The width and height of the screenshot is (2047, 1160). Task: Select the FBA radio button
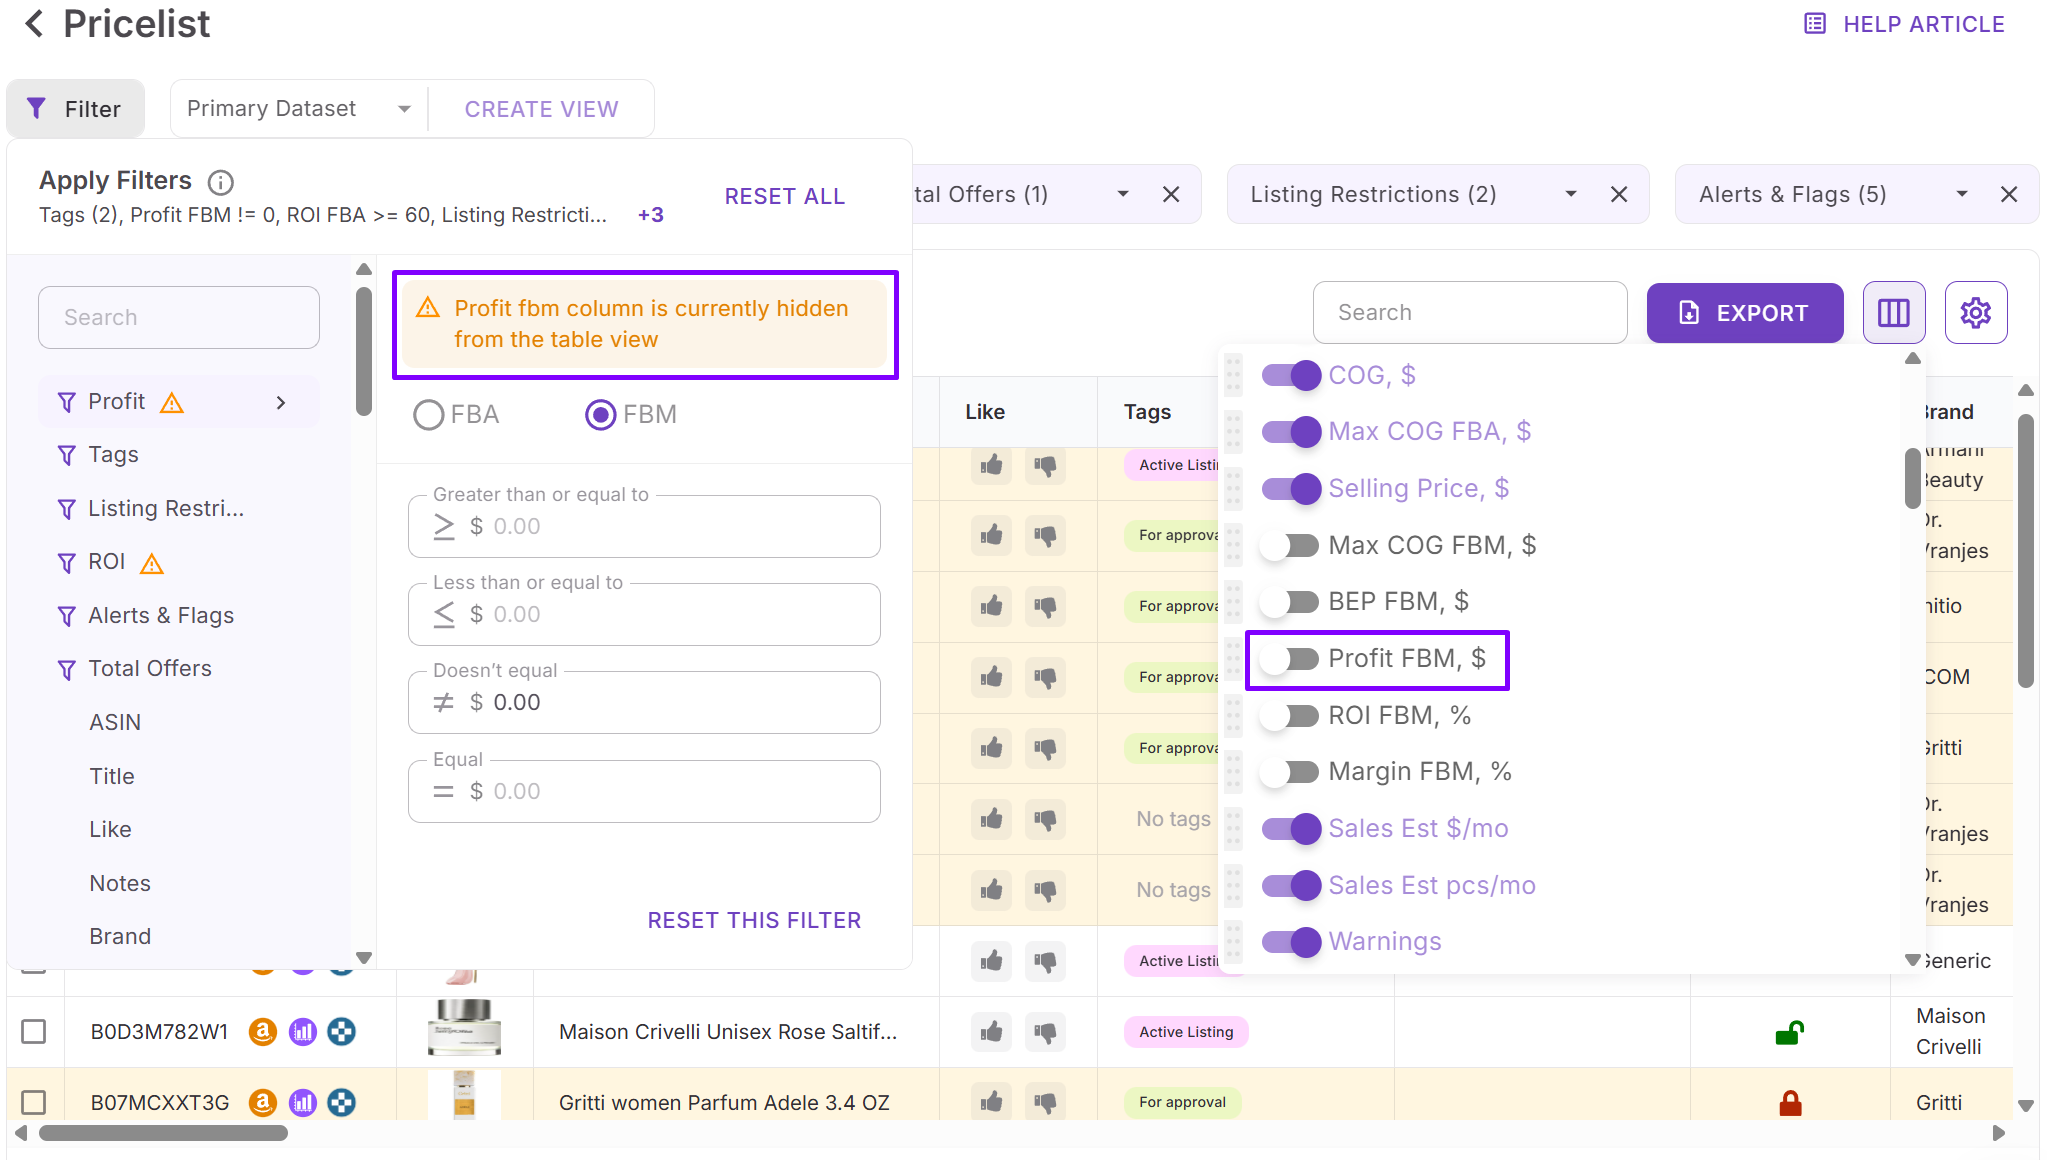tap(429, 414)
